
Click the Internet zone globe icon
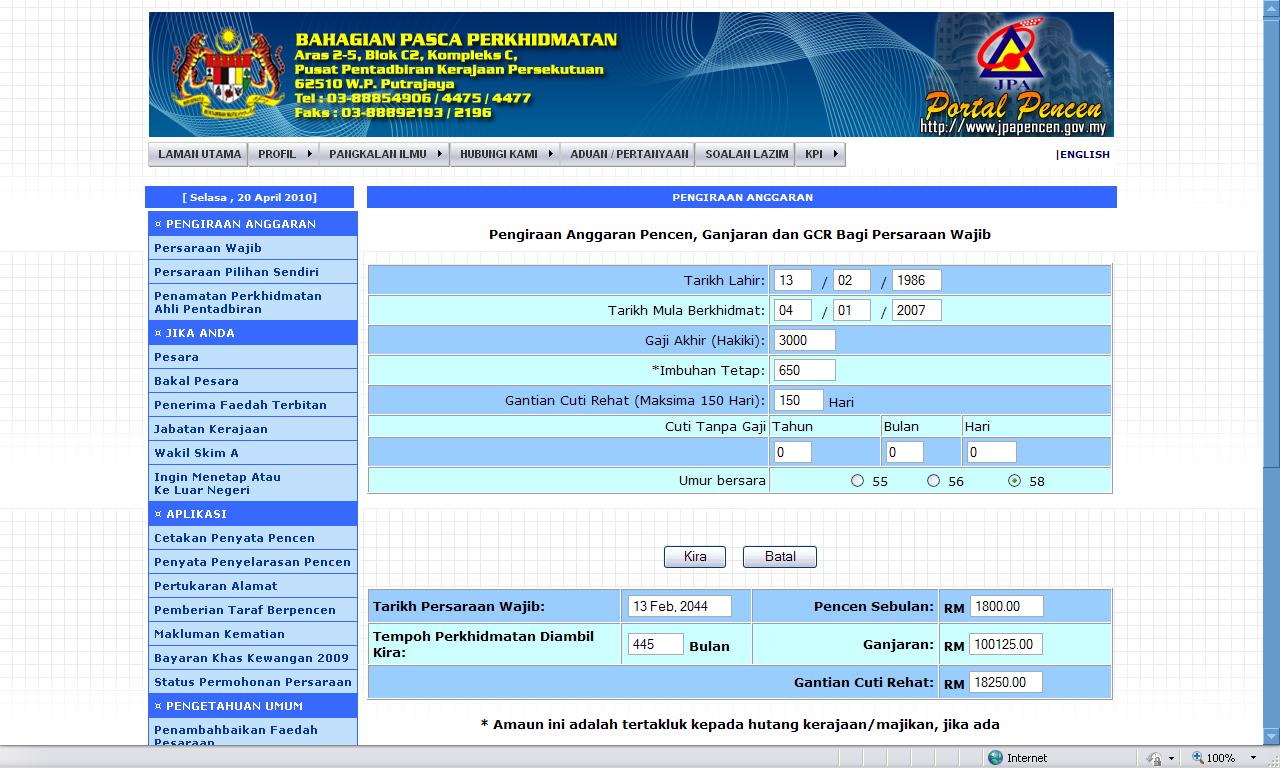click(x=995, y=758)
